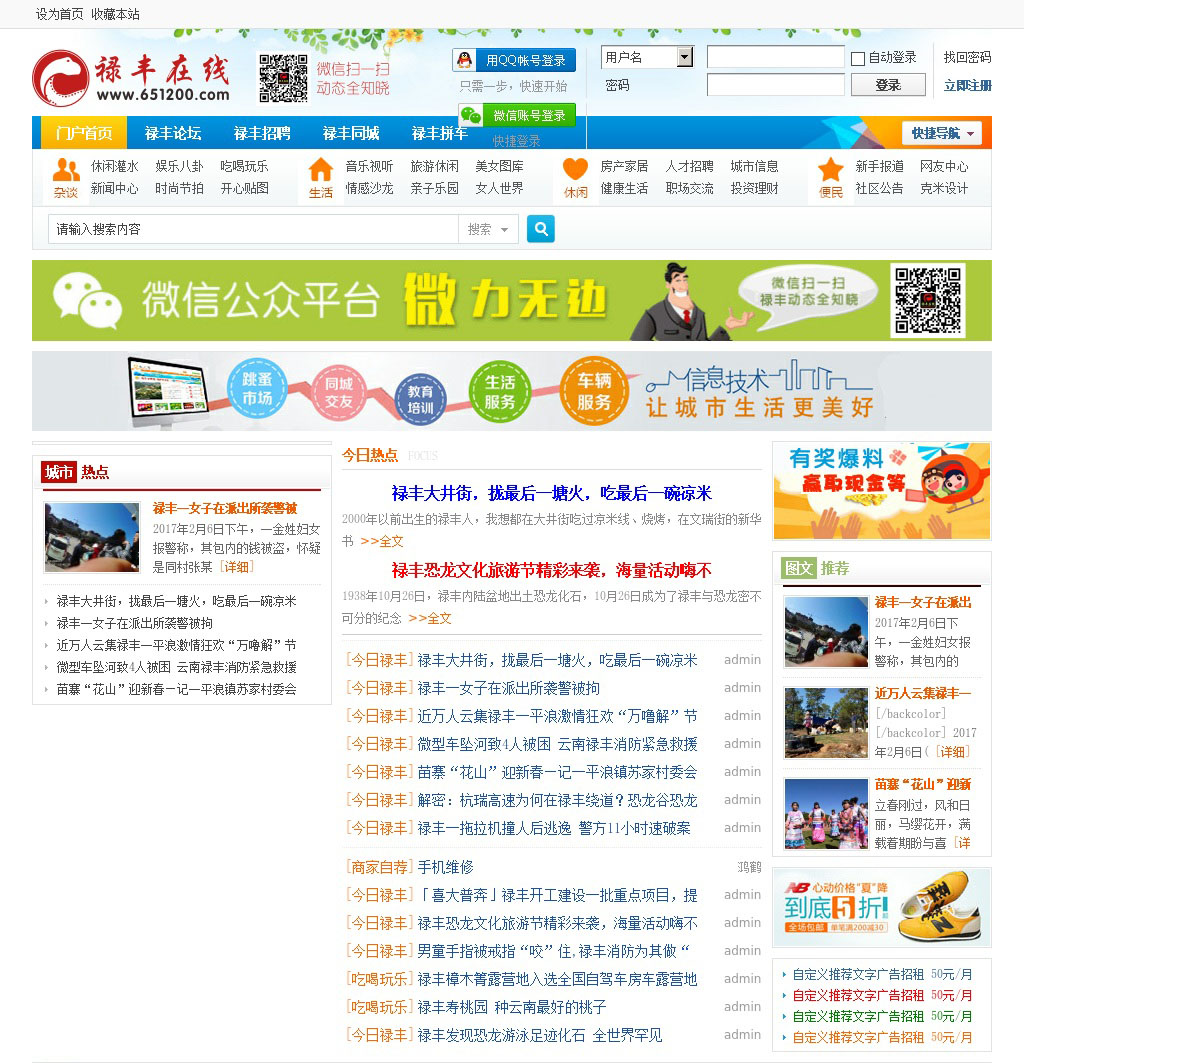Image resolution: width=1200 pixels, height=1063 pixels.
Task: Open the 音乐视听 forum link
Action: point(370,166)
